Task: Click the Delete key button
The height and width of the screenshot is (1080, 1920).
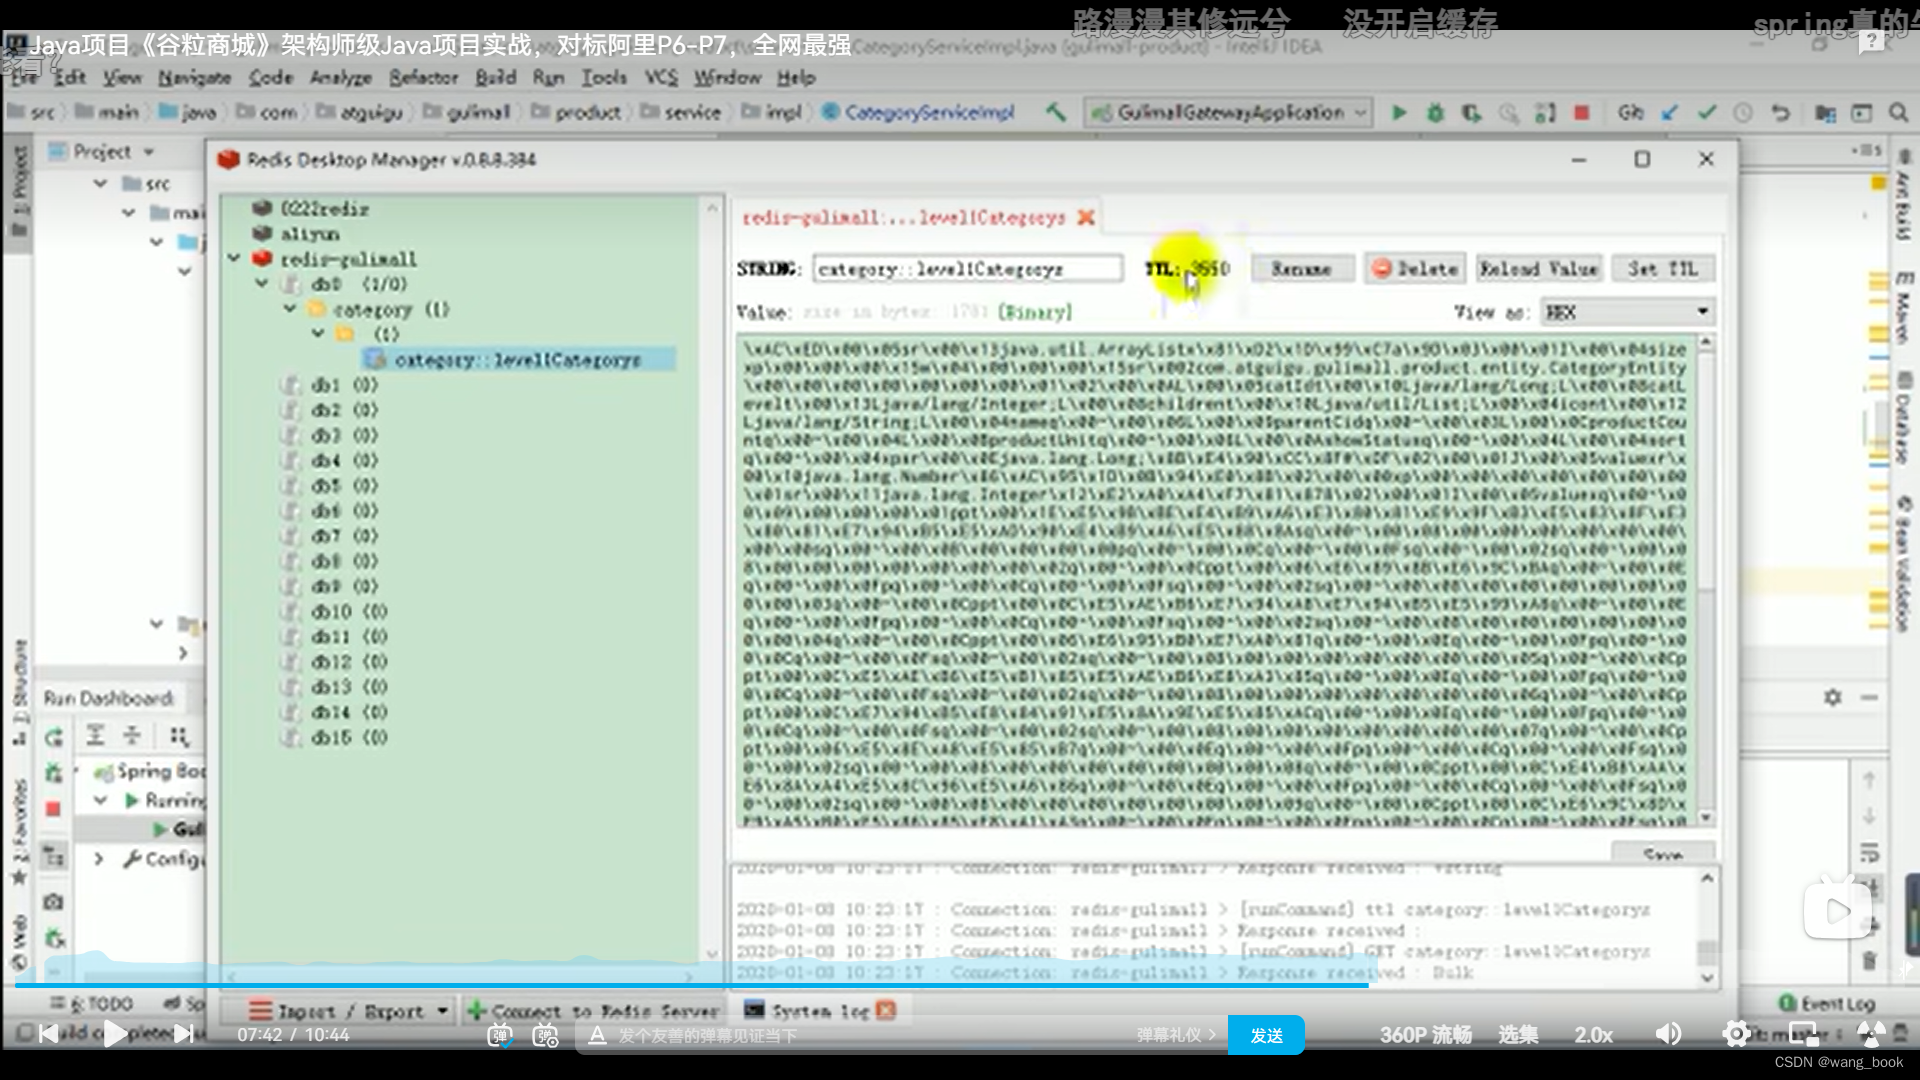Action: (x=1416, y=269)
